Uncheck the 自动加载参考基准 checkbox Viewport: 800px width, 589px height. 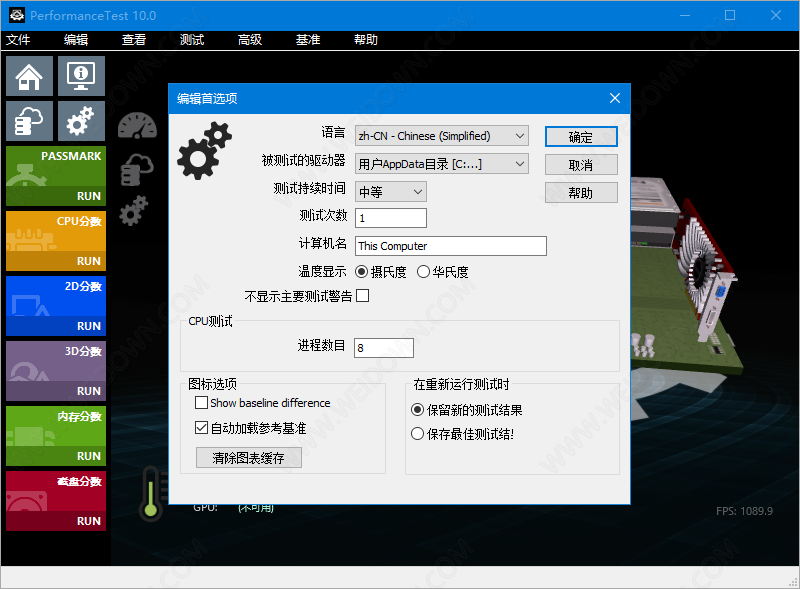[x=201, y=428]
